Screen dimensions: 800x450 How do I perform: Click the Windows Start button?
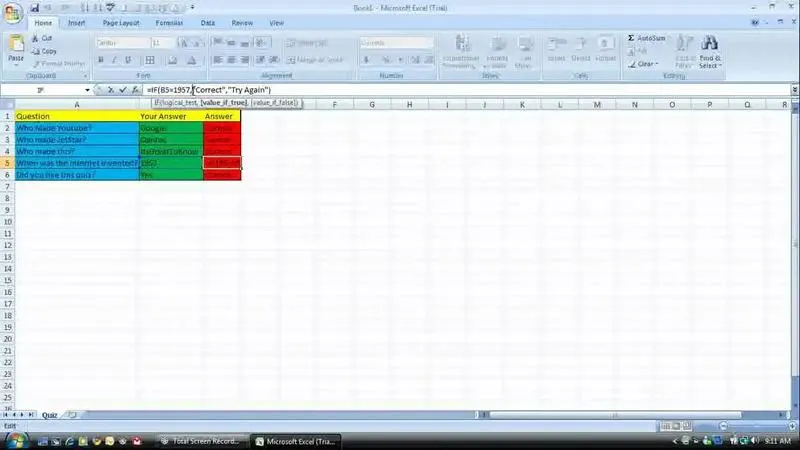click(12, 439)
